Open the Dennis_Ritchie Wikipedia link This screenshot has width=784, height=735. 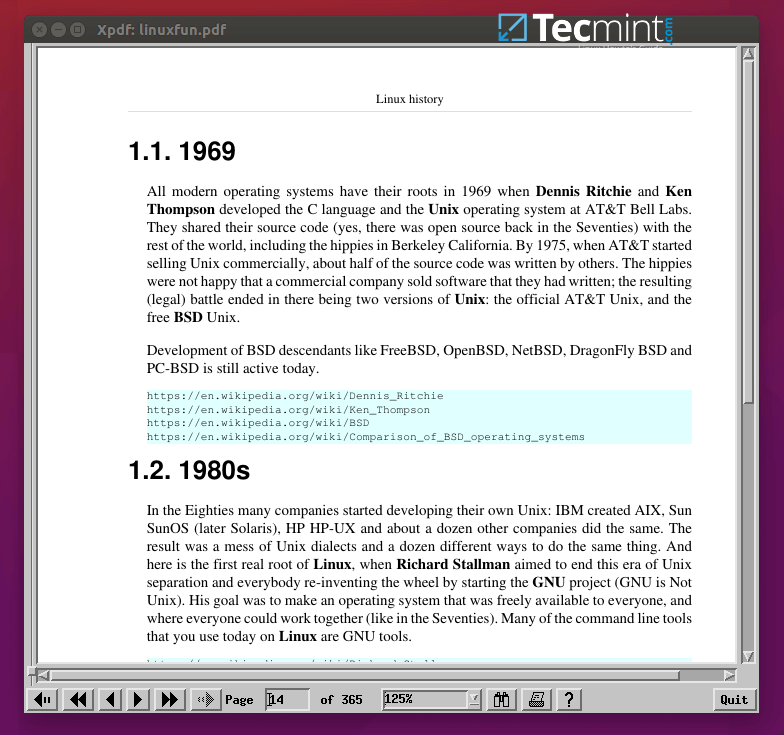295,396
